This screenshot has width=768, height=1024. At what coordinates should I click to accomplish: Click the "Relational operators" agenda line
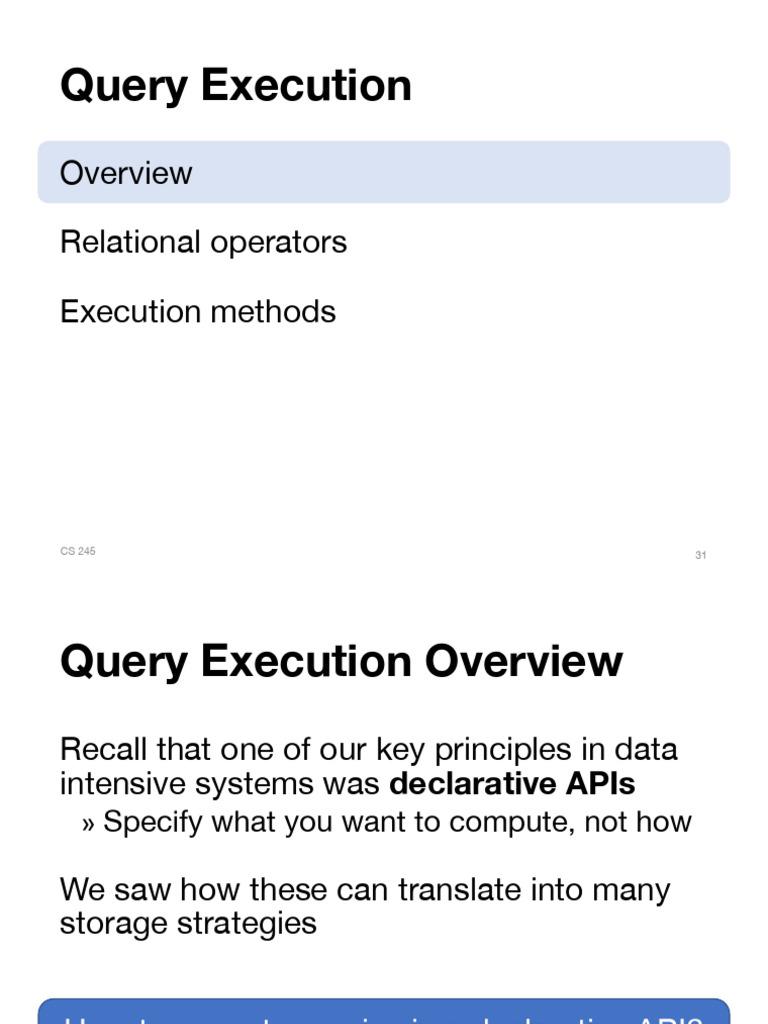coord(203,242)
